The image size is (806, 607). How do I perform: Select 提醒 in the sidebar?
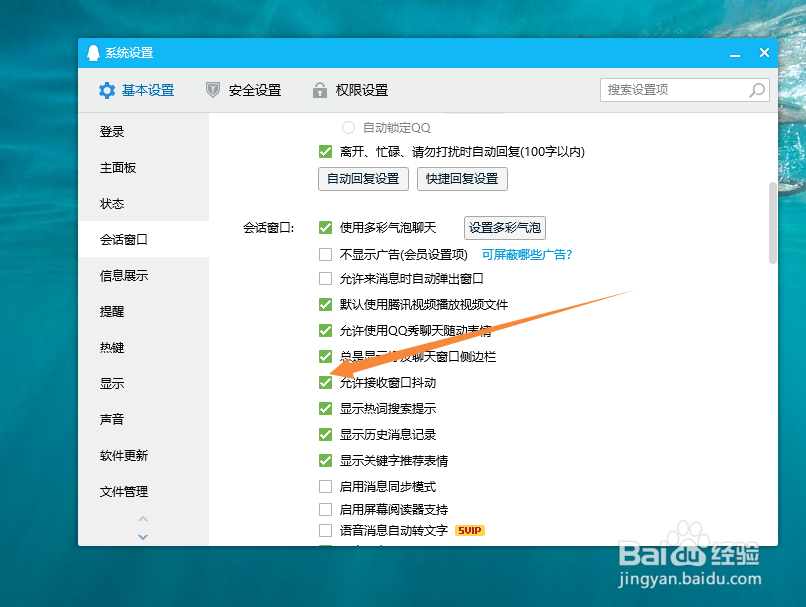[143, 311]
